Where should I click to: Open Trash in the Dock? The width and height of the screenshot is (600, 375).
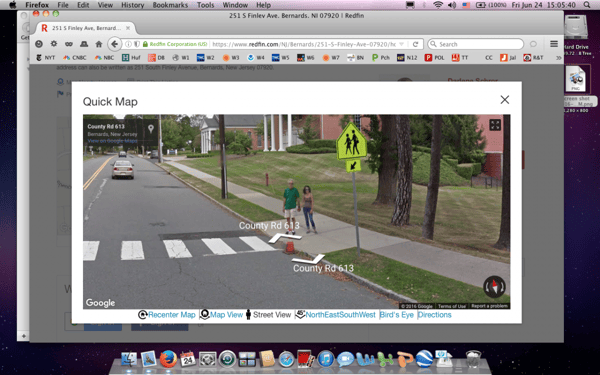coord(473,359)
